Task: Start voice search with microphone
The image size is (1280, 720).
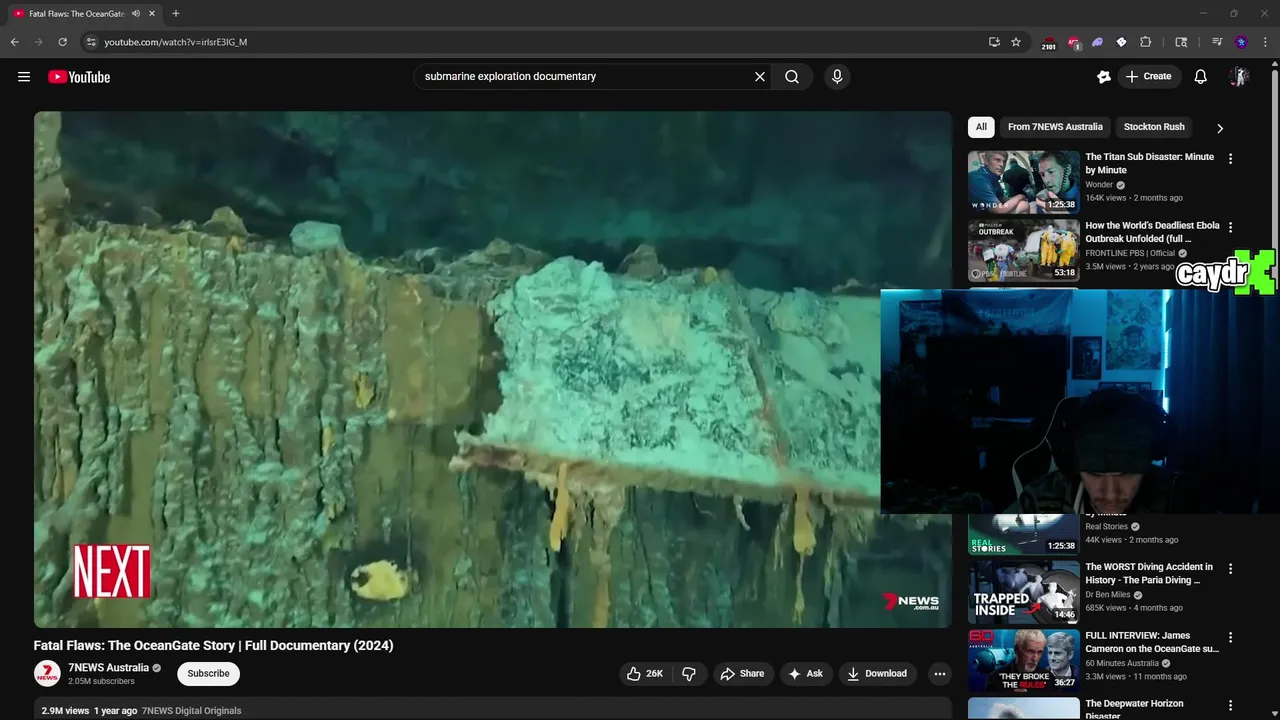Action: 837,76
